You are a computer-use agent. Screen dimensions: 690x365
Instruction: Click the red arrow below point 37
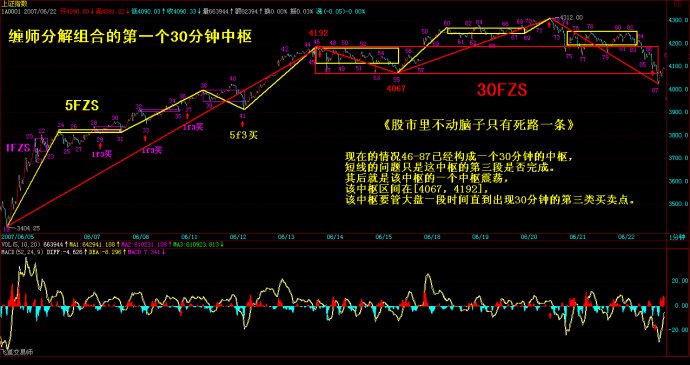188,116
